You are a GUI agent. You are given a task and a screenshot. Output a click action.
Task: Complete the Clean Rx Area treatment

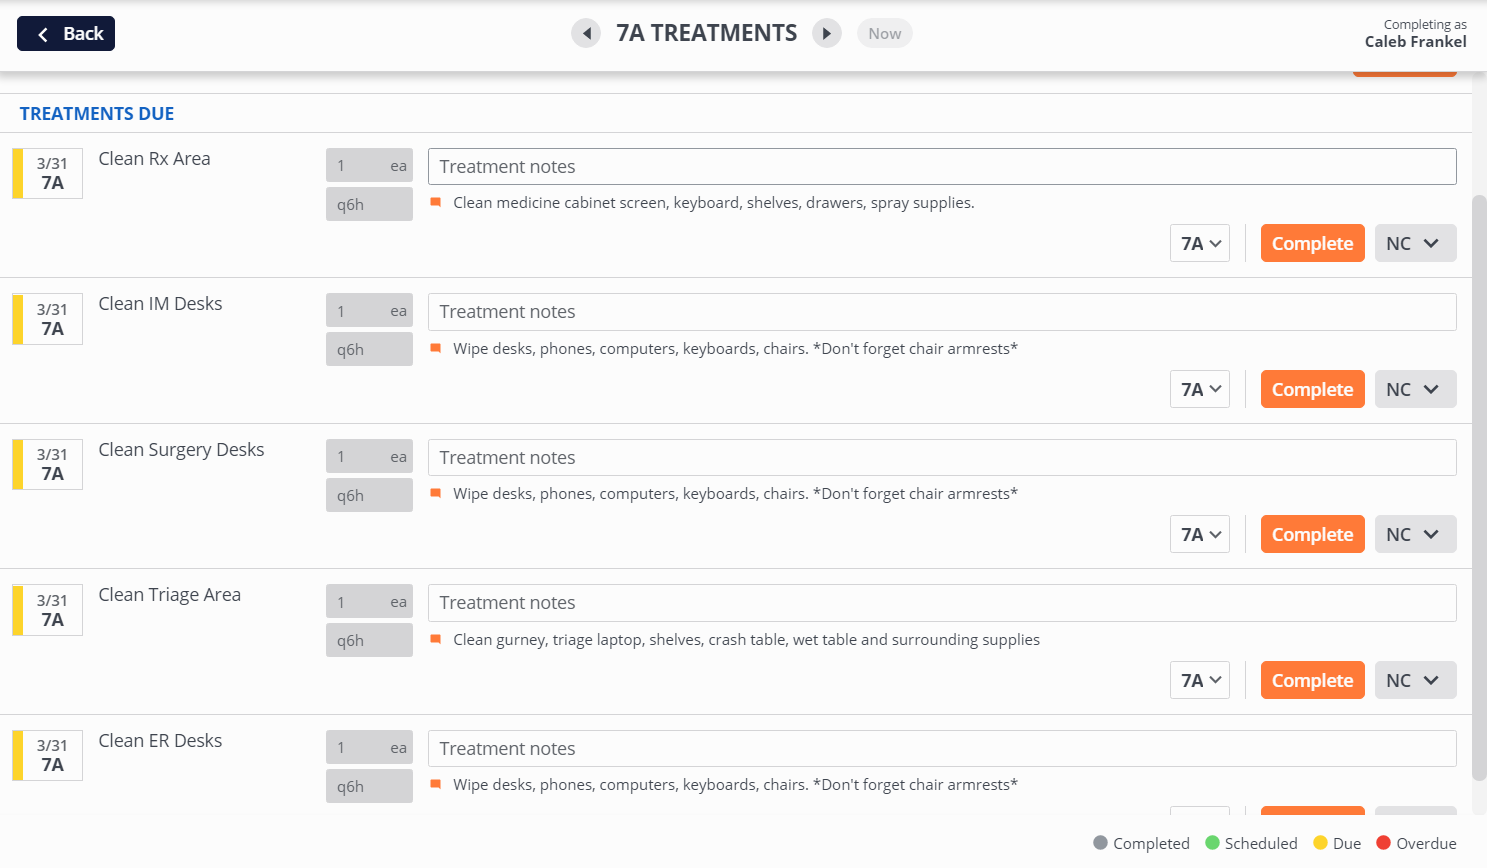tap(1312, 243)
